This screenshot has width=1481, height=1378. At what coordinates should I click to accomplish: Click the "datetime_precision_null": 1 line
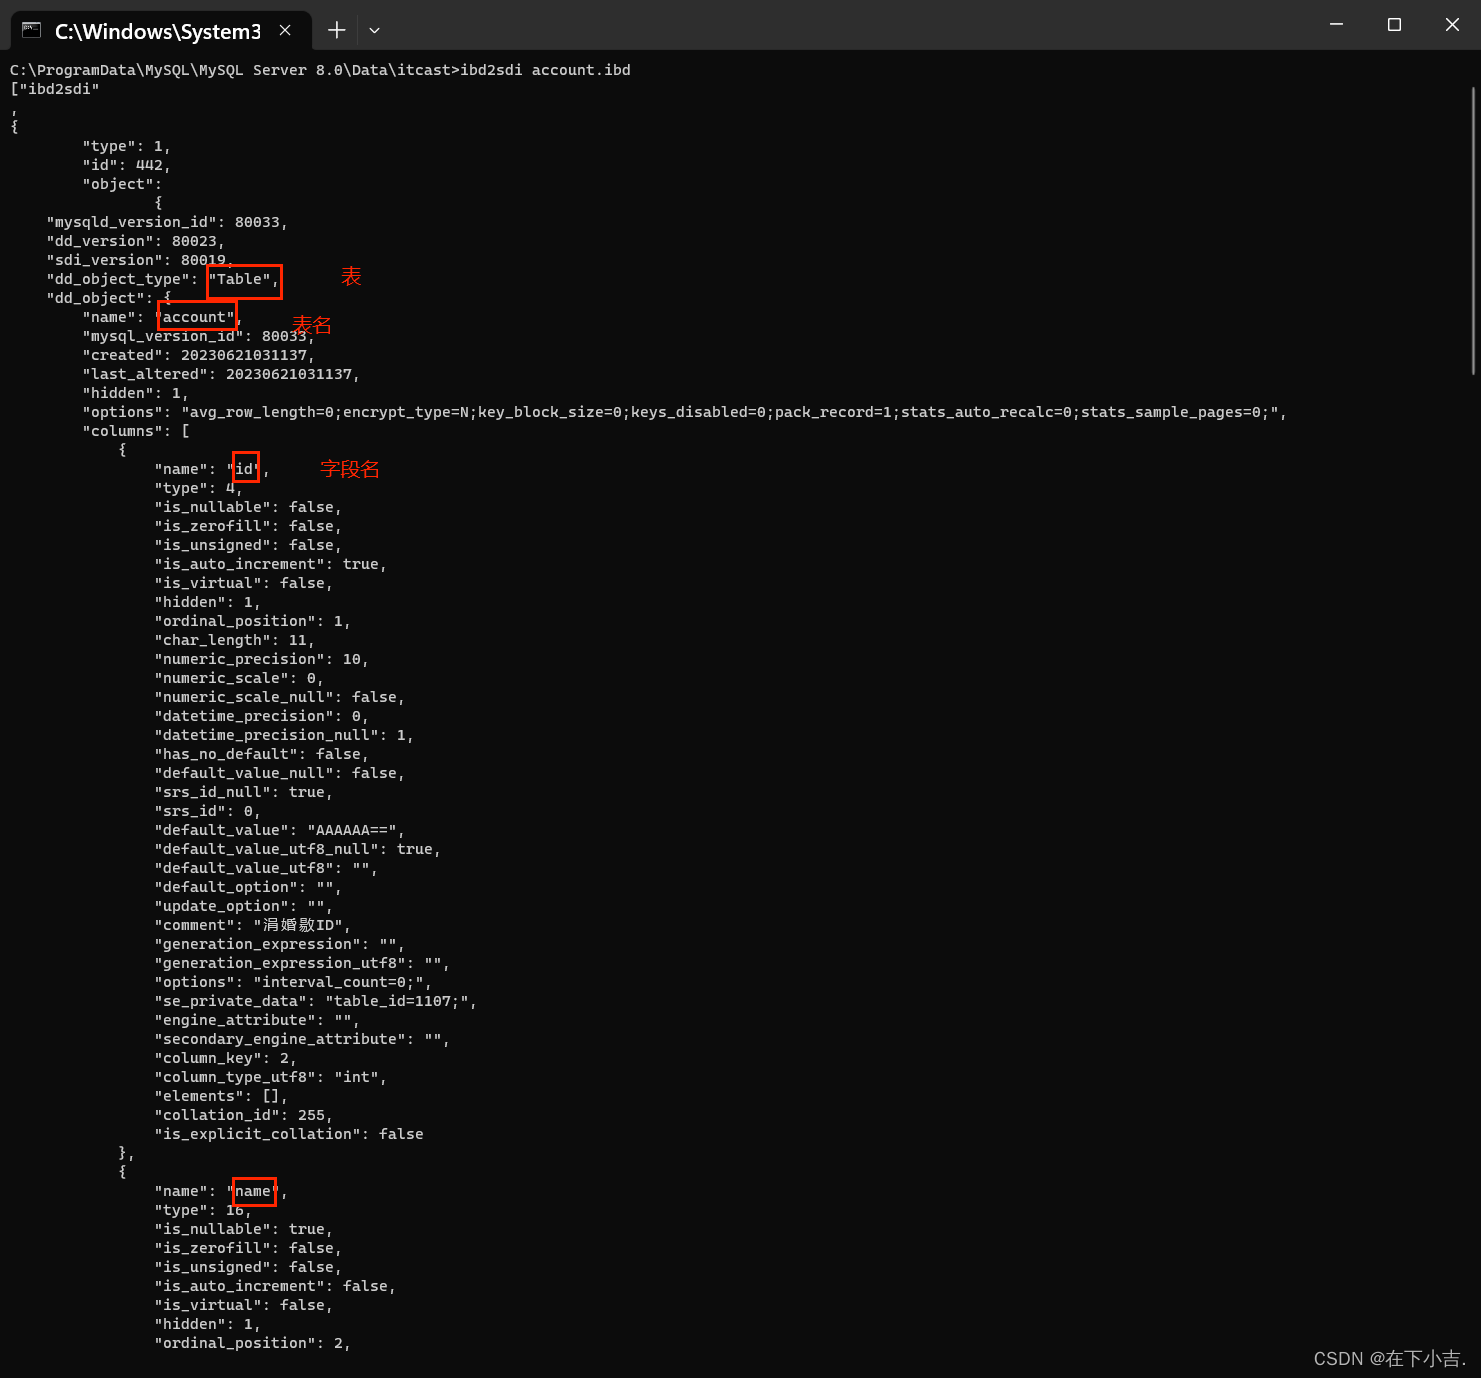pos(284,735)
